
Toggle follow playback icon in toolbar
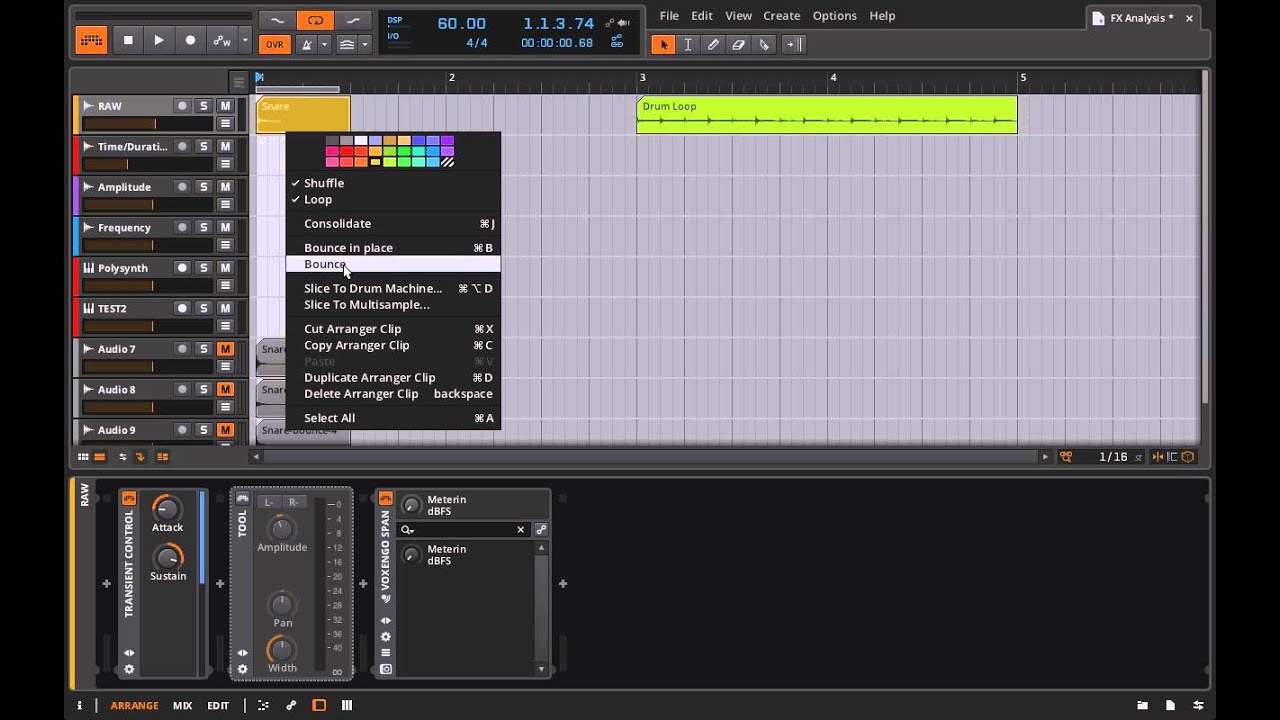pyautogui.click(x=793, y=44)
